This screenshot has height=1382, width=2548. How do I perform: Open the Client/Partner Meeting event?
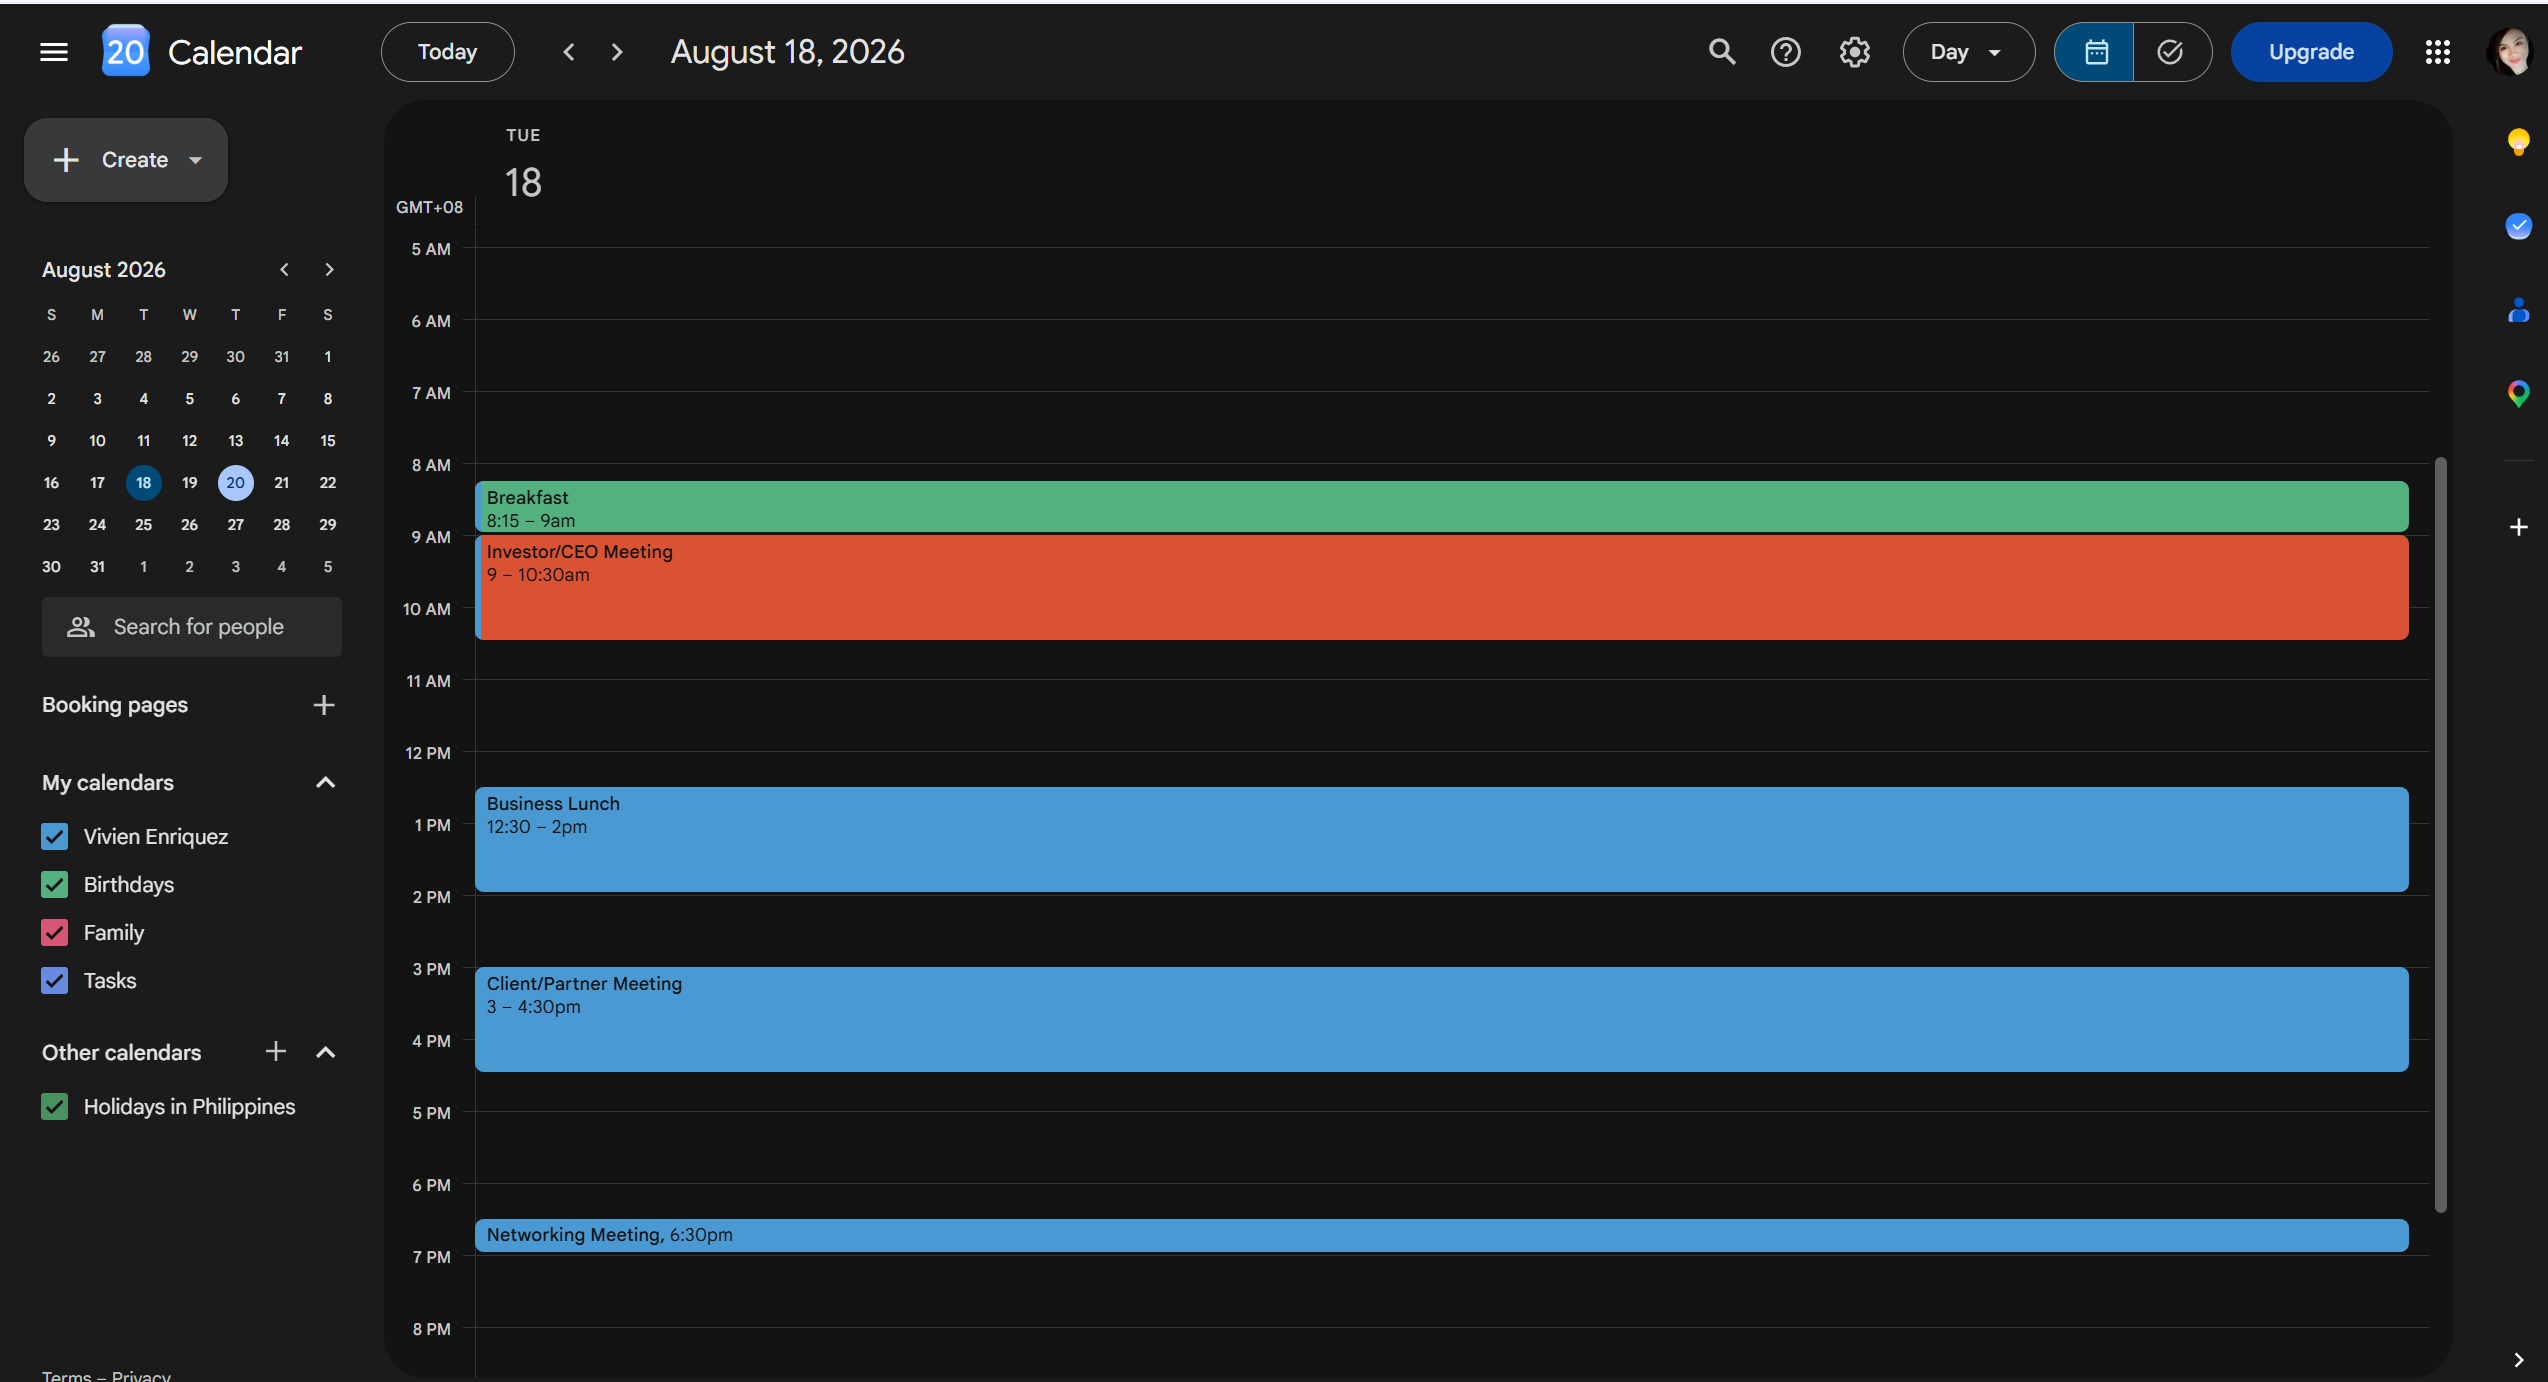(x=1441, y=1019)
